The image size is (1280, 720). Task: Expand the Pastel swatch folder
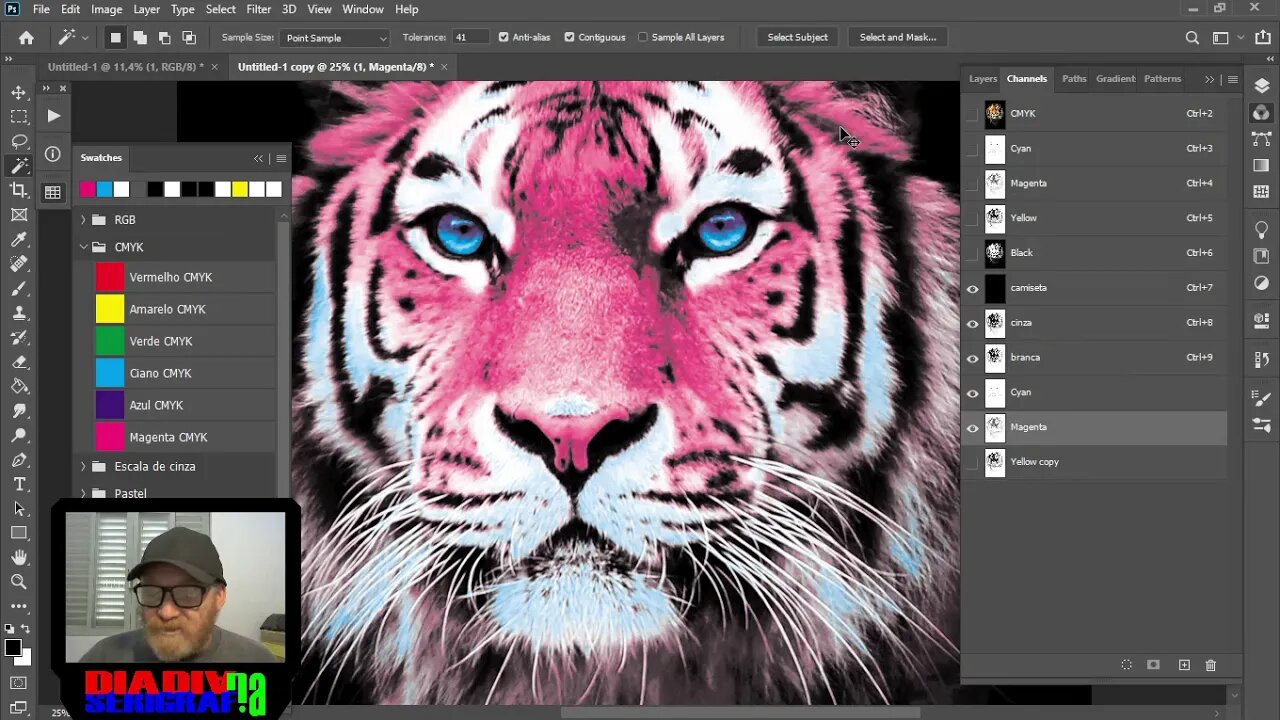point(83,493)
